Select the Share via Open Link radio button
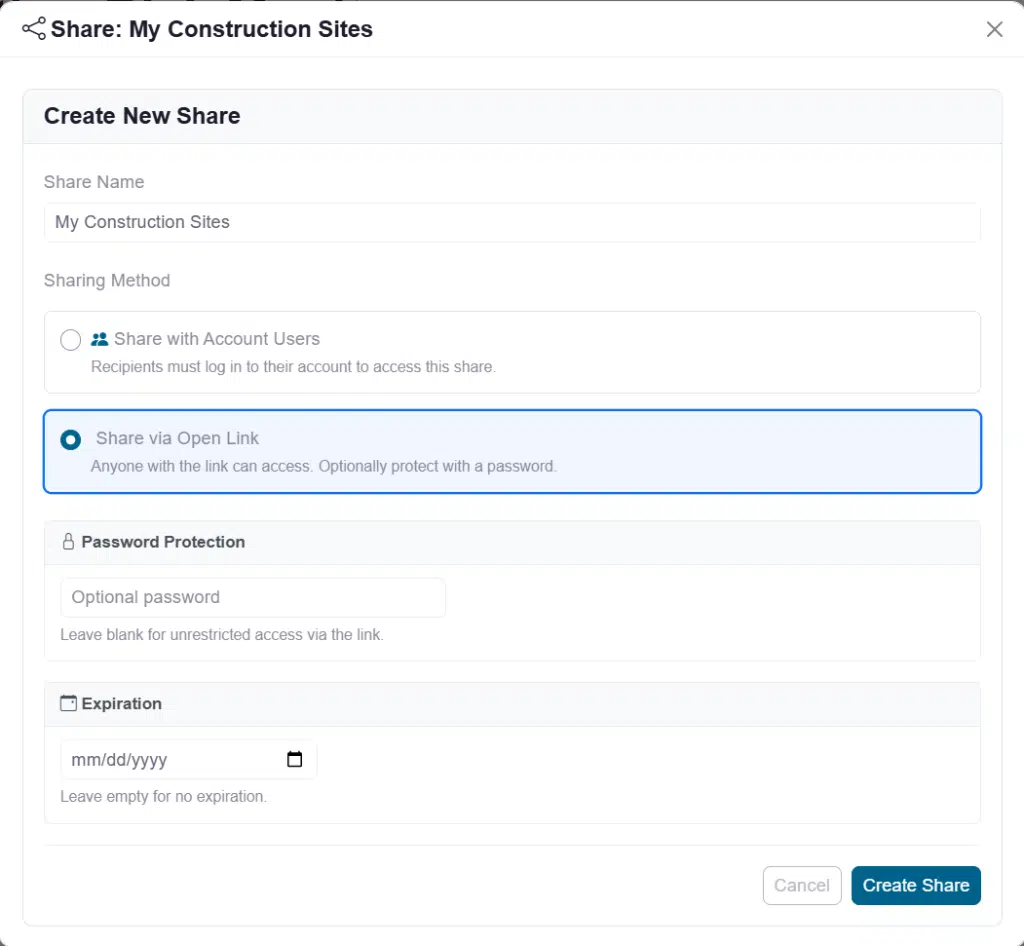This screenshot has height=946, width=1024. pos(71,440)
